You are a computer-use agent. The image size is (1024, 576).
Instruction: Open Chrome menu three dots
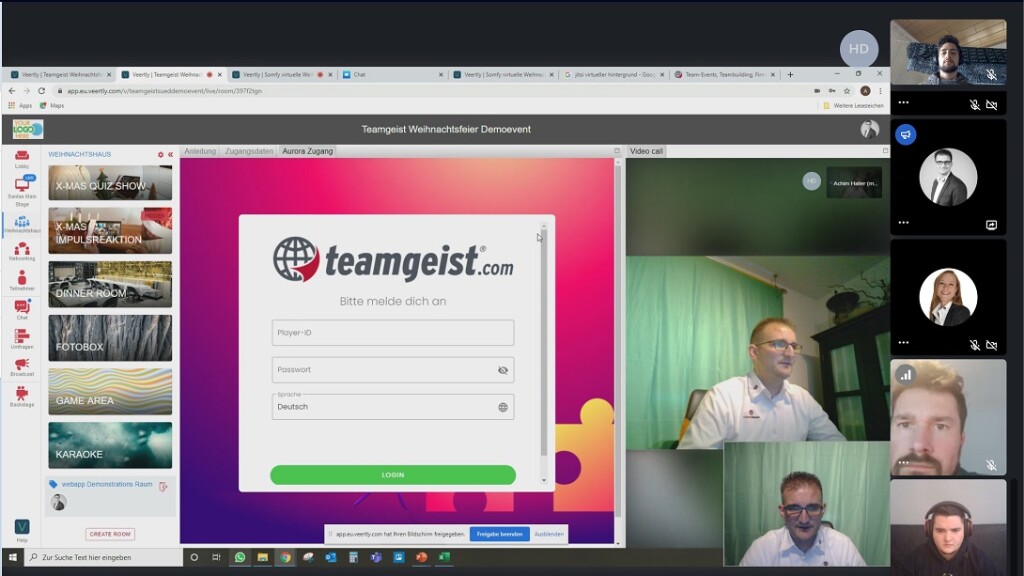coord(880,91)
